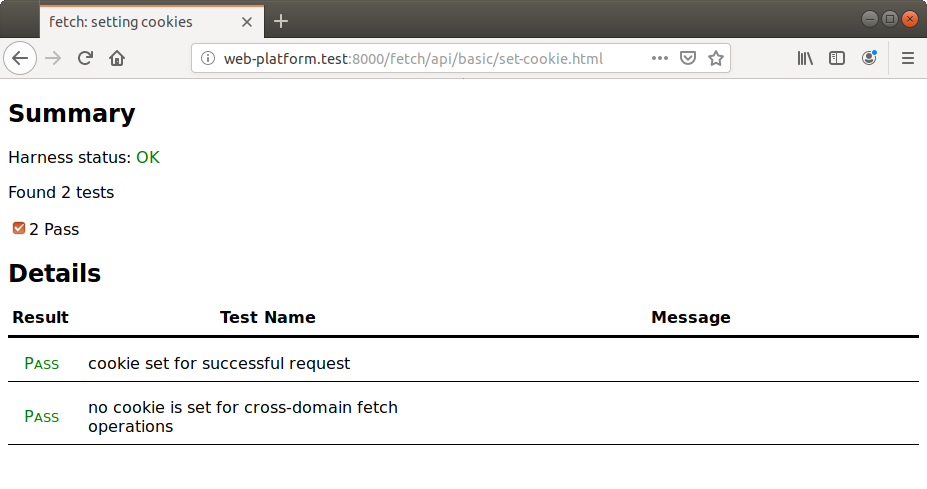The height and width of the screenshot is (489, 927).
Task: Reload the current page
Action: [x=86, y=58]
